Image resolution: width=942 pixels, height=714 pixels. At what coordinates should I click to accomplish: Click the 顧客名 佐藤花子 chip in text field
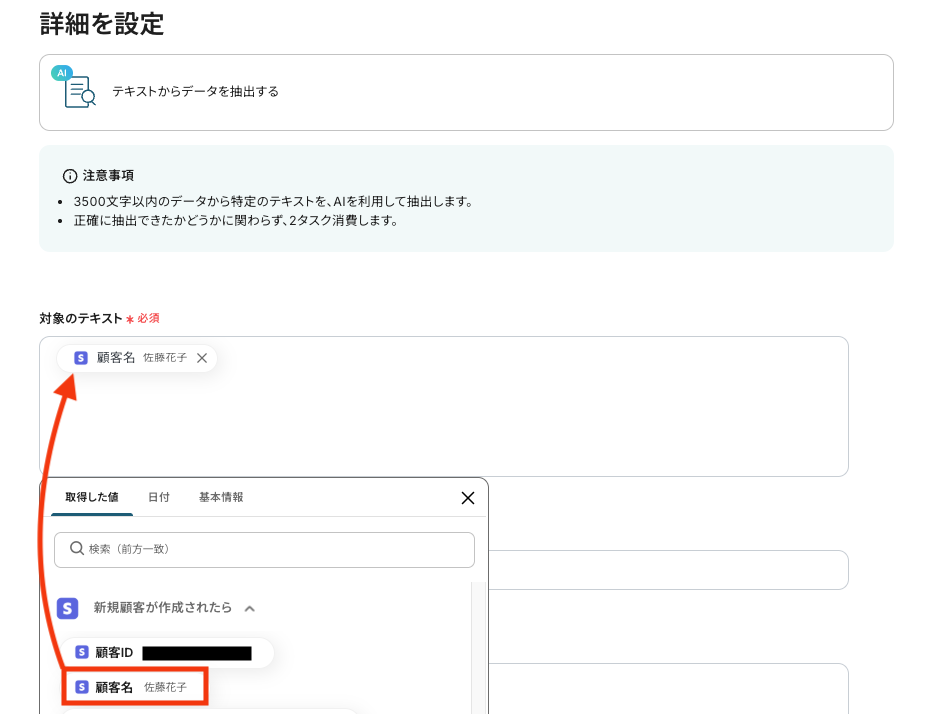click(x=137, y=358)
